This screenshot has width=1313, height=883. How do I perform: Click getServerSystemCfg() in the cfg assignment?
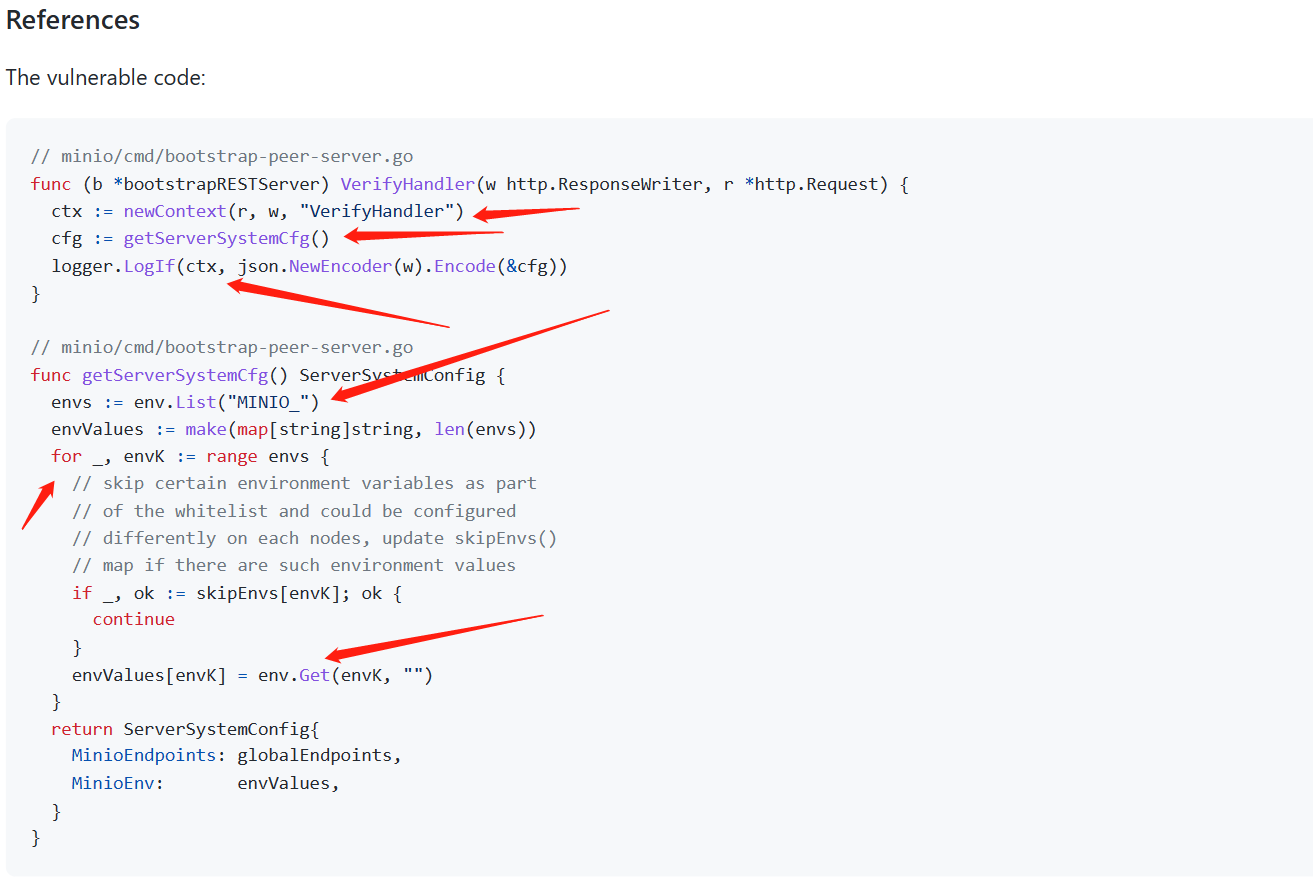coord(226,239)
